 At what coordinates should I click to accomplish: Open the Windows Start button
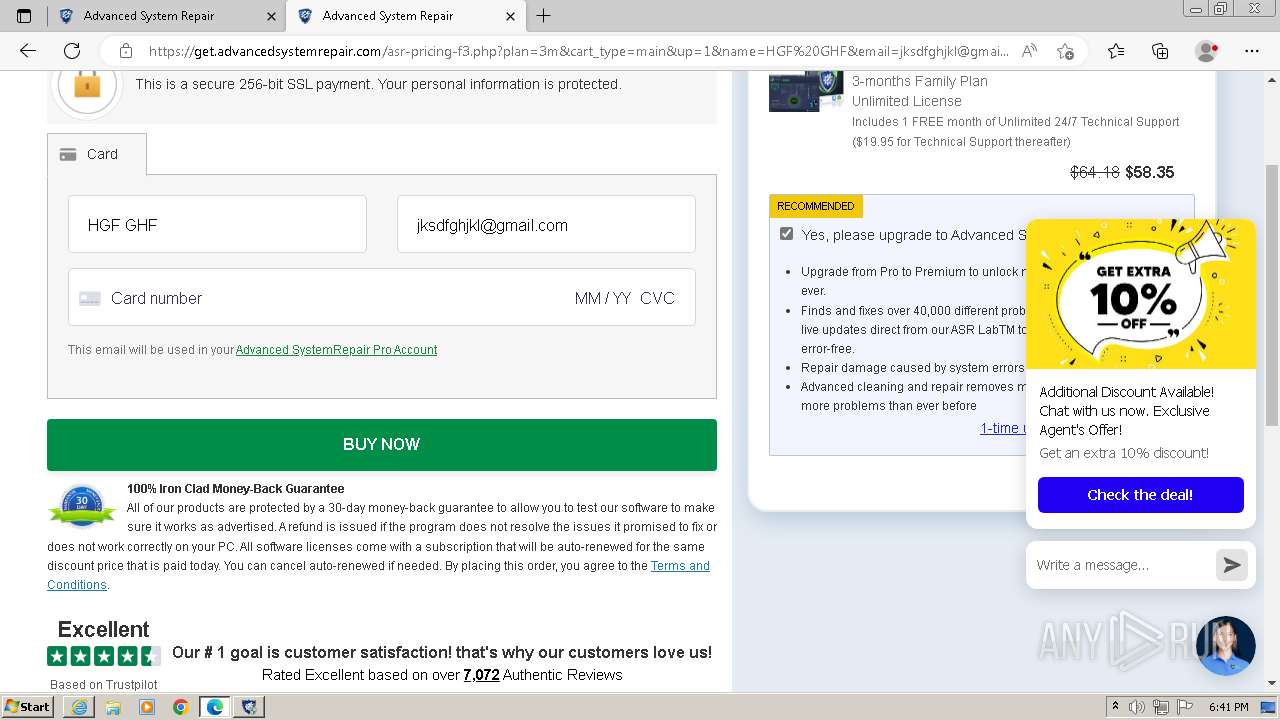[x=28, y=707]
